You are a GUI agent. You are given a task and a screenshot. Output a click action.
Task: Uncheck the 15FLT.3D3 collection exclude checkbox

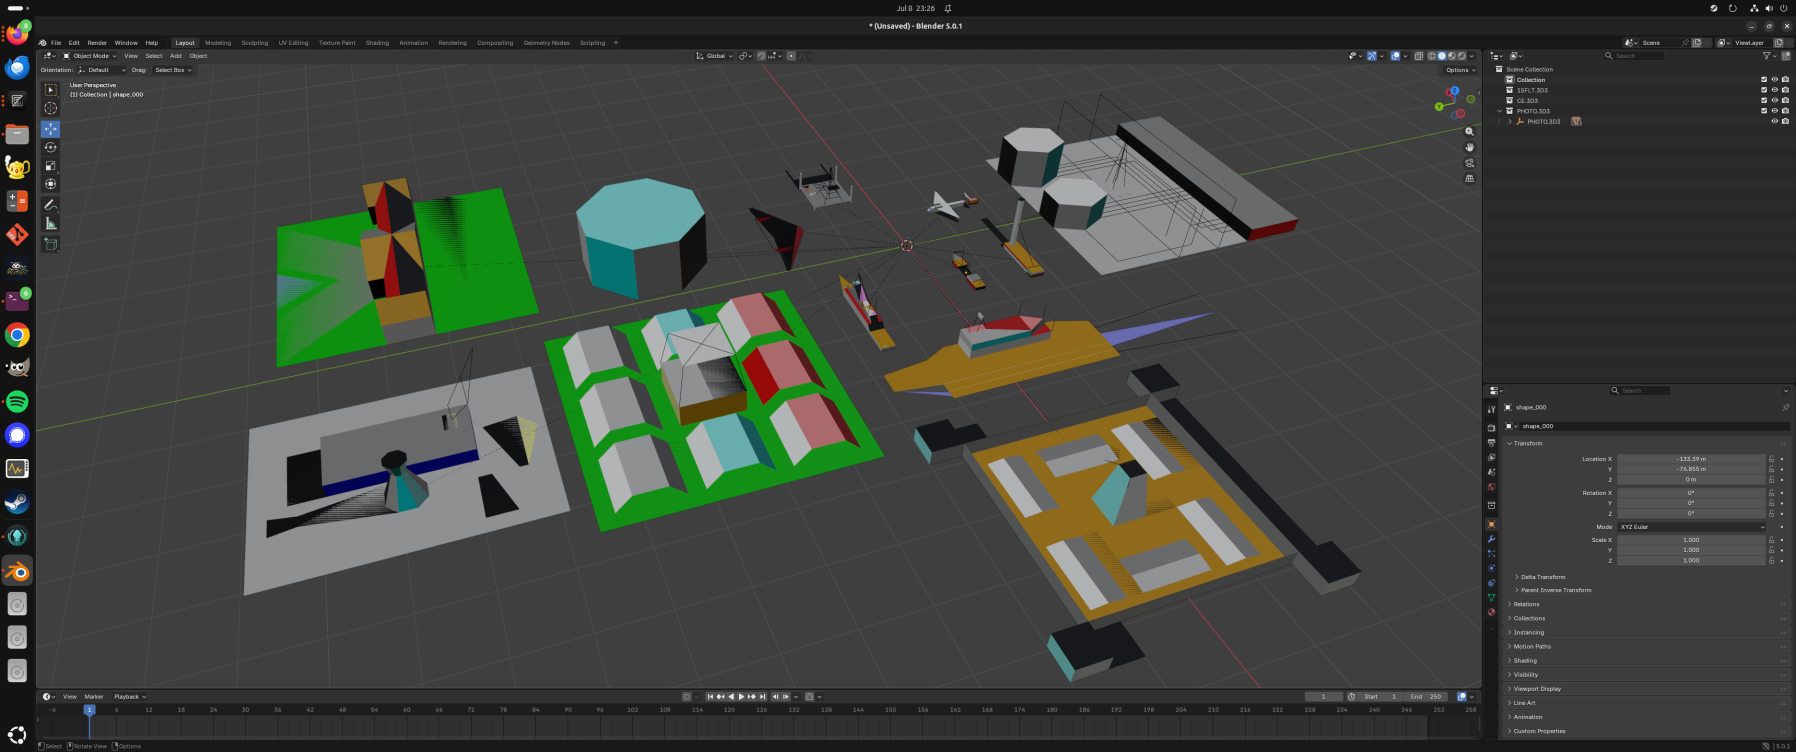(x=1764, y=90)
